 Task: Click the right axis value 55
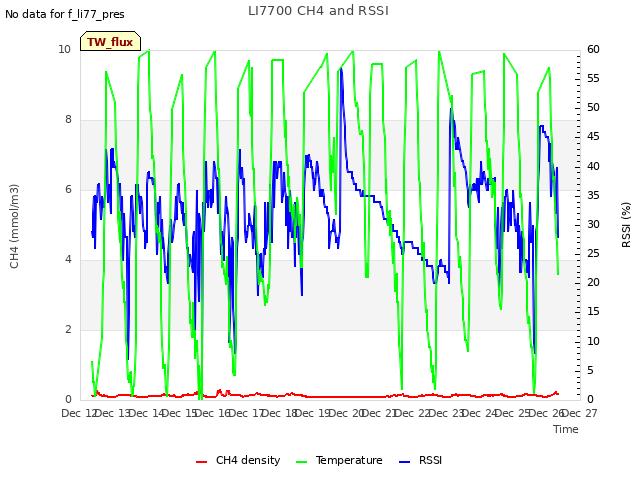593,78
